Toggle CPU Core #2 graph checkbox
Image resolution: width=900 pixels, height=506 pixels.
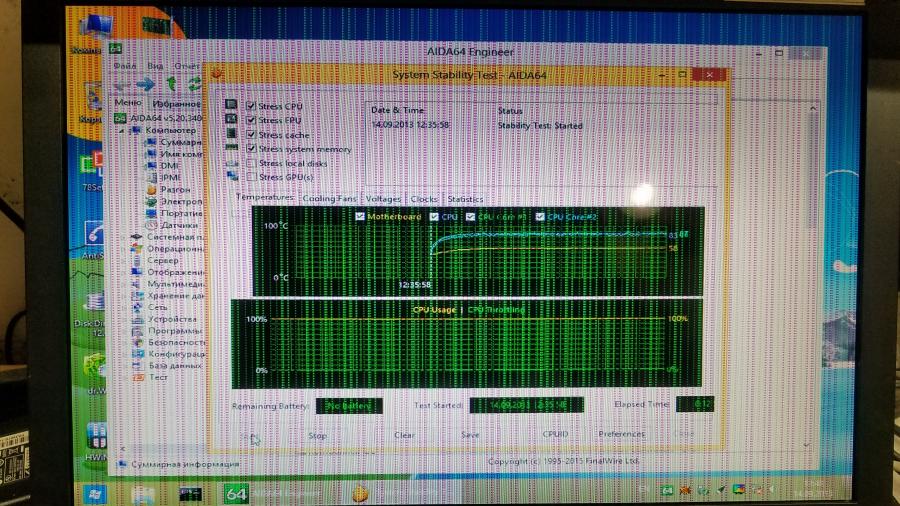540,216
